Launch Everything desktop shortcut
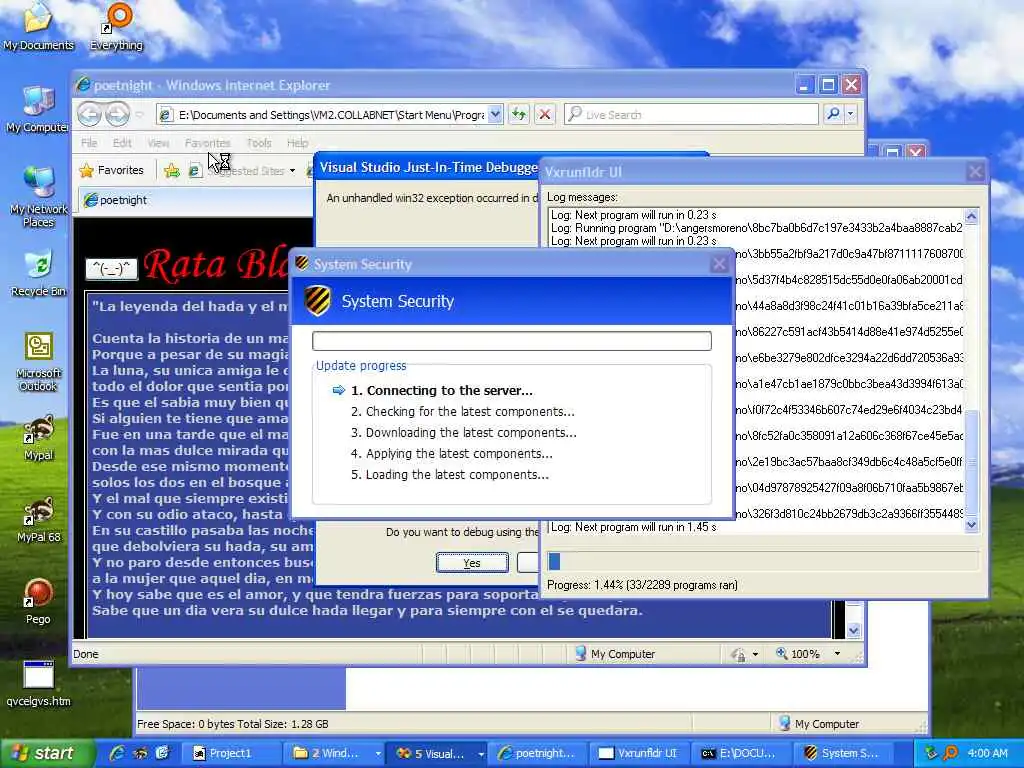 coord(116,26)
